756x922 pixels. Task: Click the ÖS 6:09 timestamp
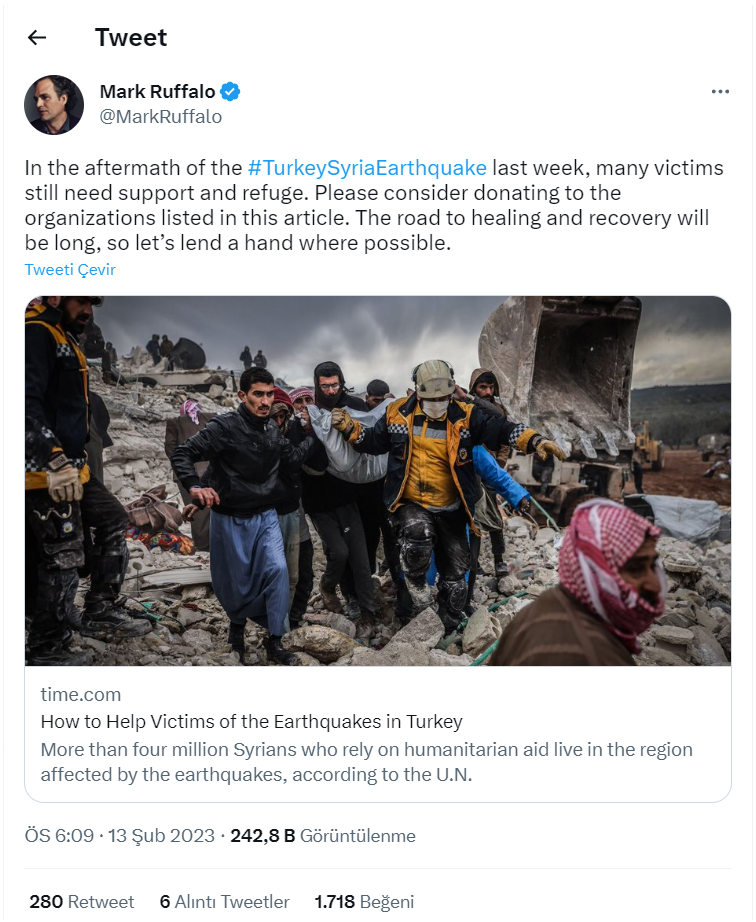(59, 836)
